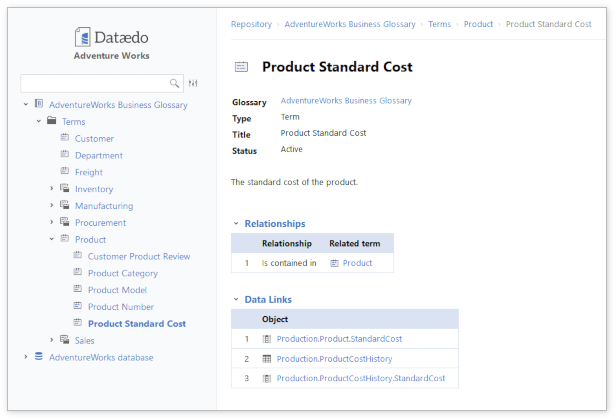The height and width of the screenshot is (420, 616).
Task: Select Customer in the tree
Action: click(x=94, y=139)
